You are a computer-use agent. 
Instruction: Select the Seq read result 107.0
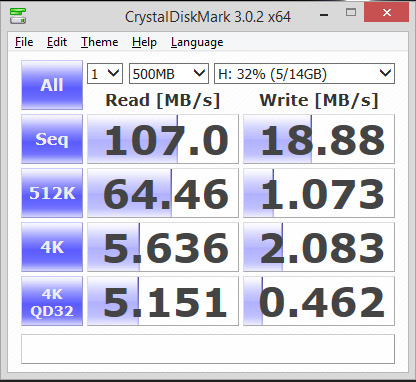click(163, 139)
